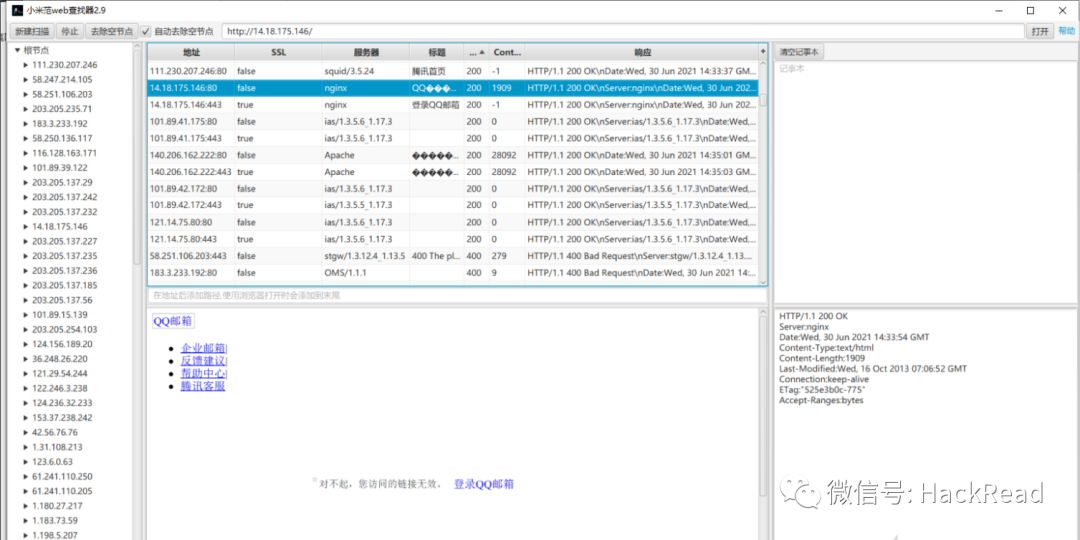
Task: Select tree item 36.248.26.220
Action: 60,359
